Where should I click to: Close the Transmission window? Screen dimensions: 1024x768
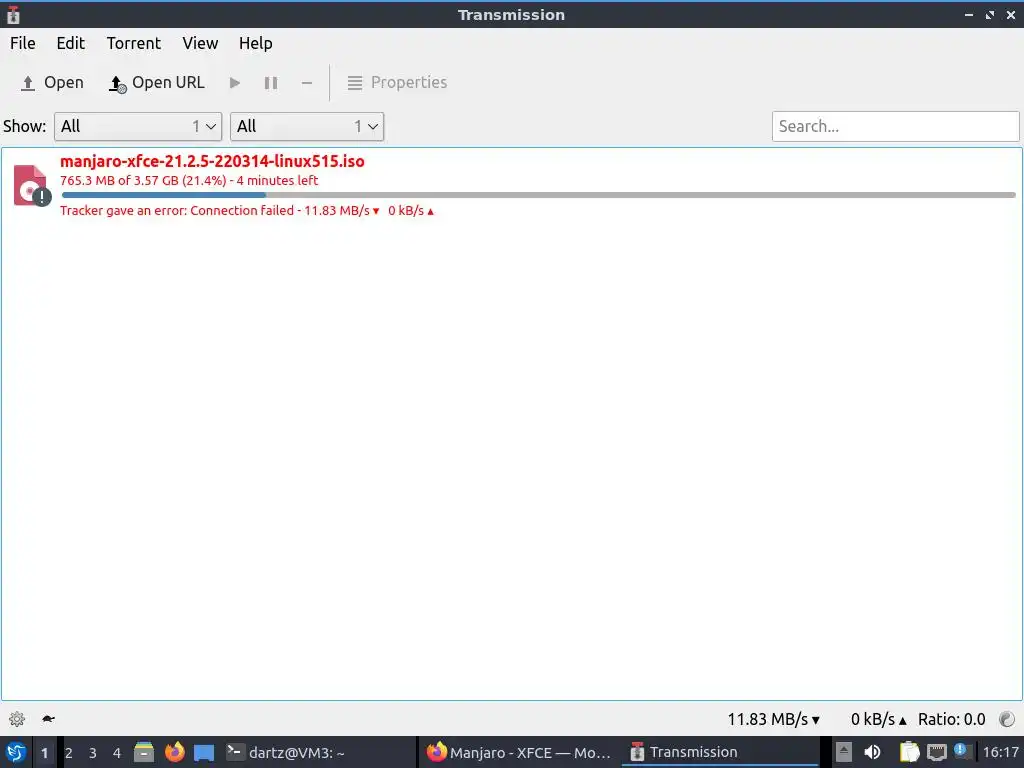[x=1011, y=14]
